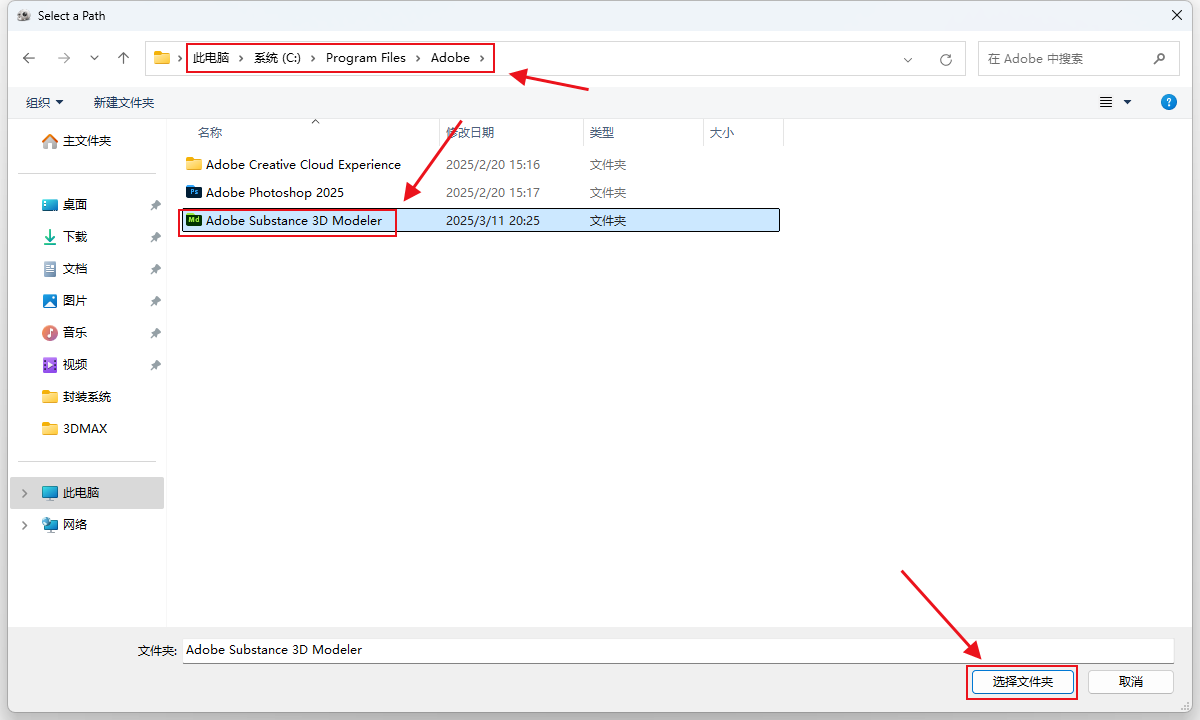Click the address bar folder icon
Viewport: 1200px width, 720px height.
pyautogui.click(x=161, y=58)
